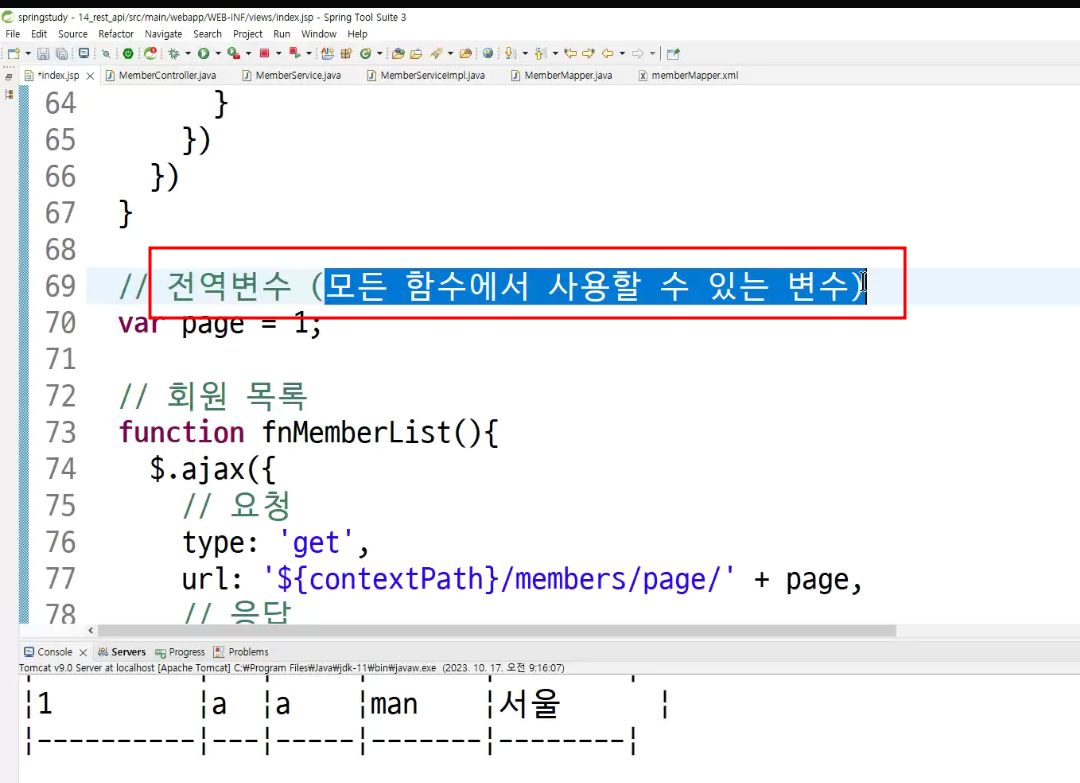Open the Run menu
This screenshot has width=1080, height=783.
point(282,34)
